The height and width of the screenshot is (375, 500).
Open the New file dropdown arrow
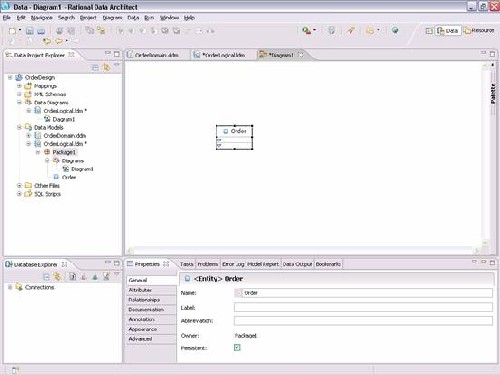[x=20, y=31]
